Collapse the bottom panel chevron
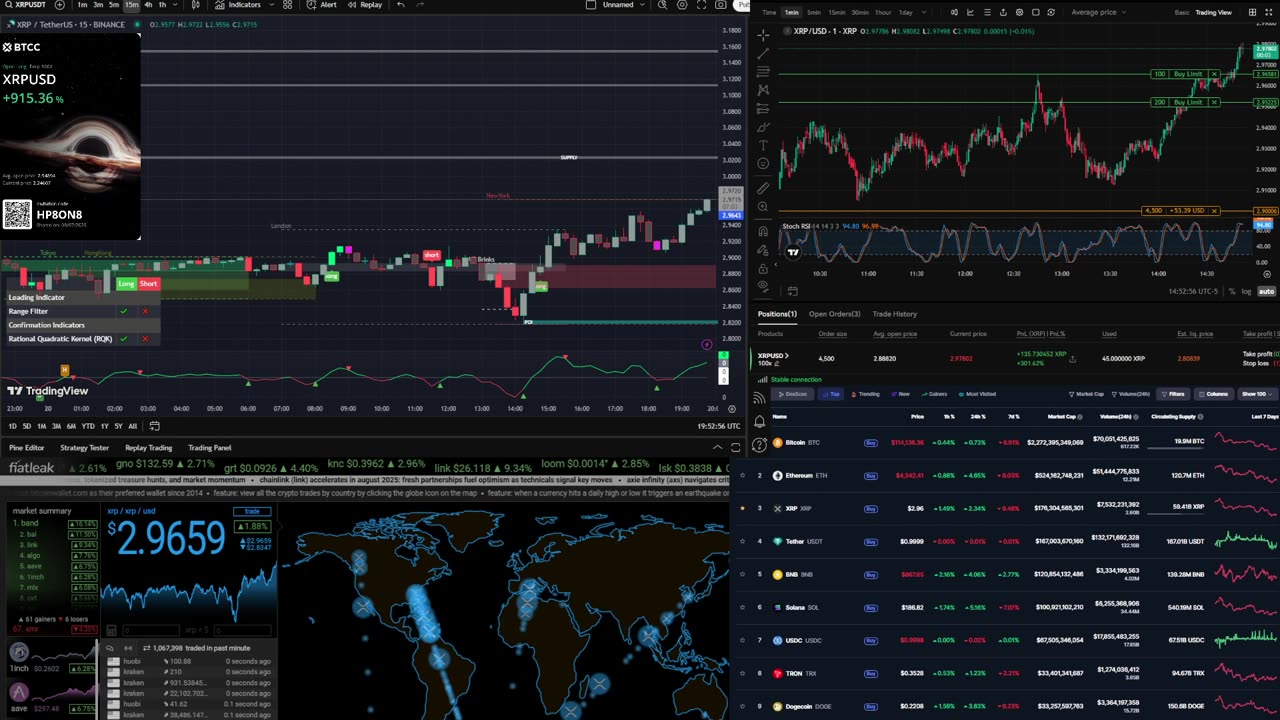1280x720 pixels. point(717,447)
